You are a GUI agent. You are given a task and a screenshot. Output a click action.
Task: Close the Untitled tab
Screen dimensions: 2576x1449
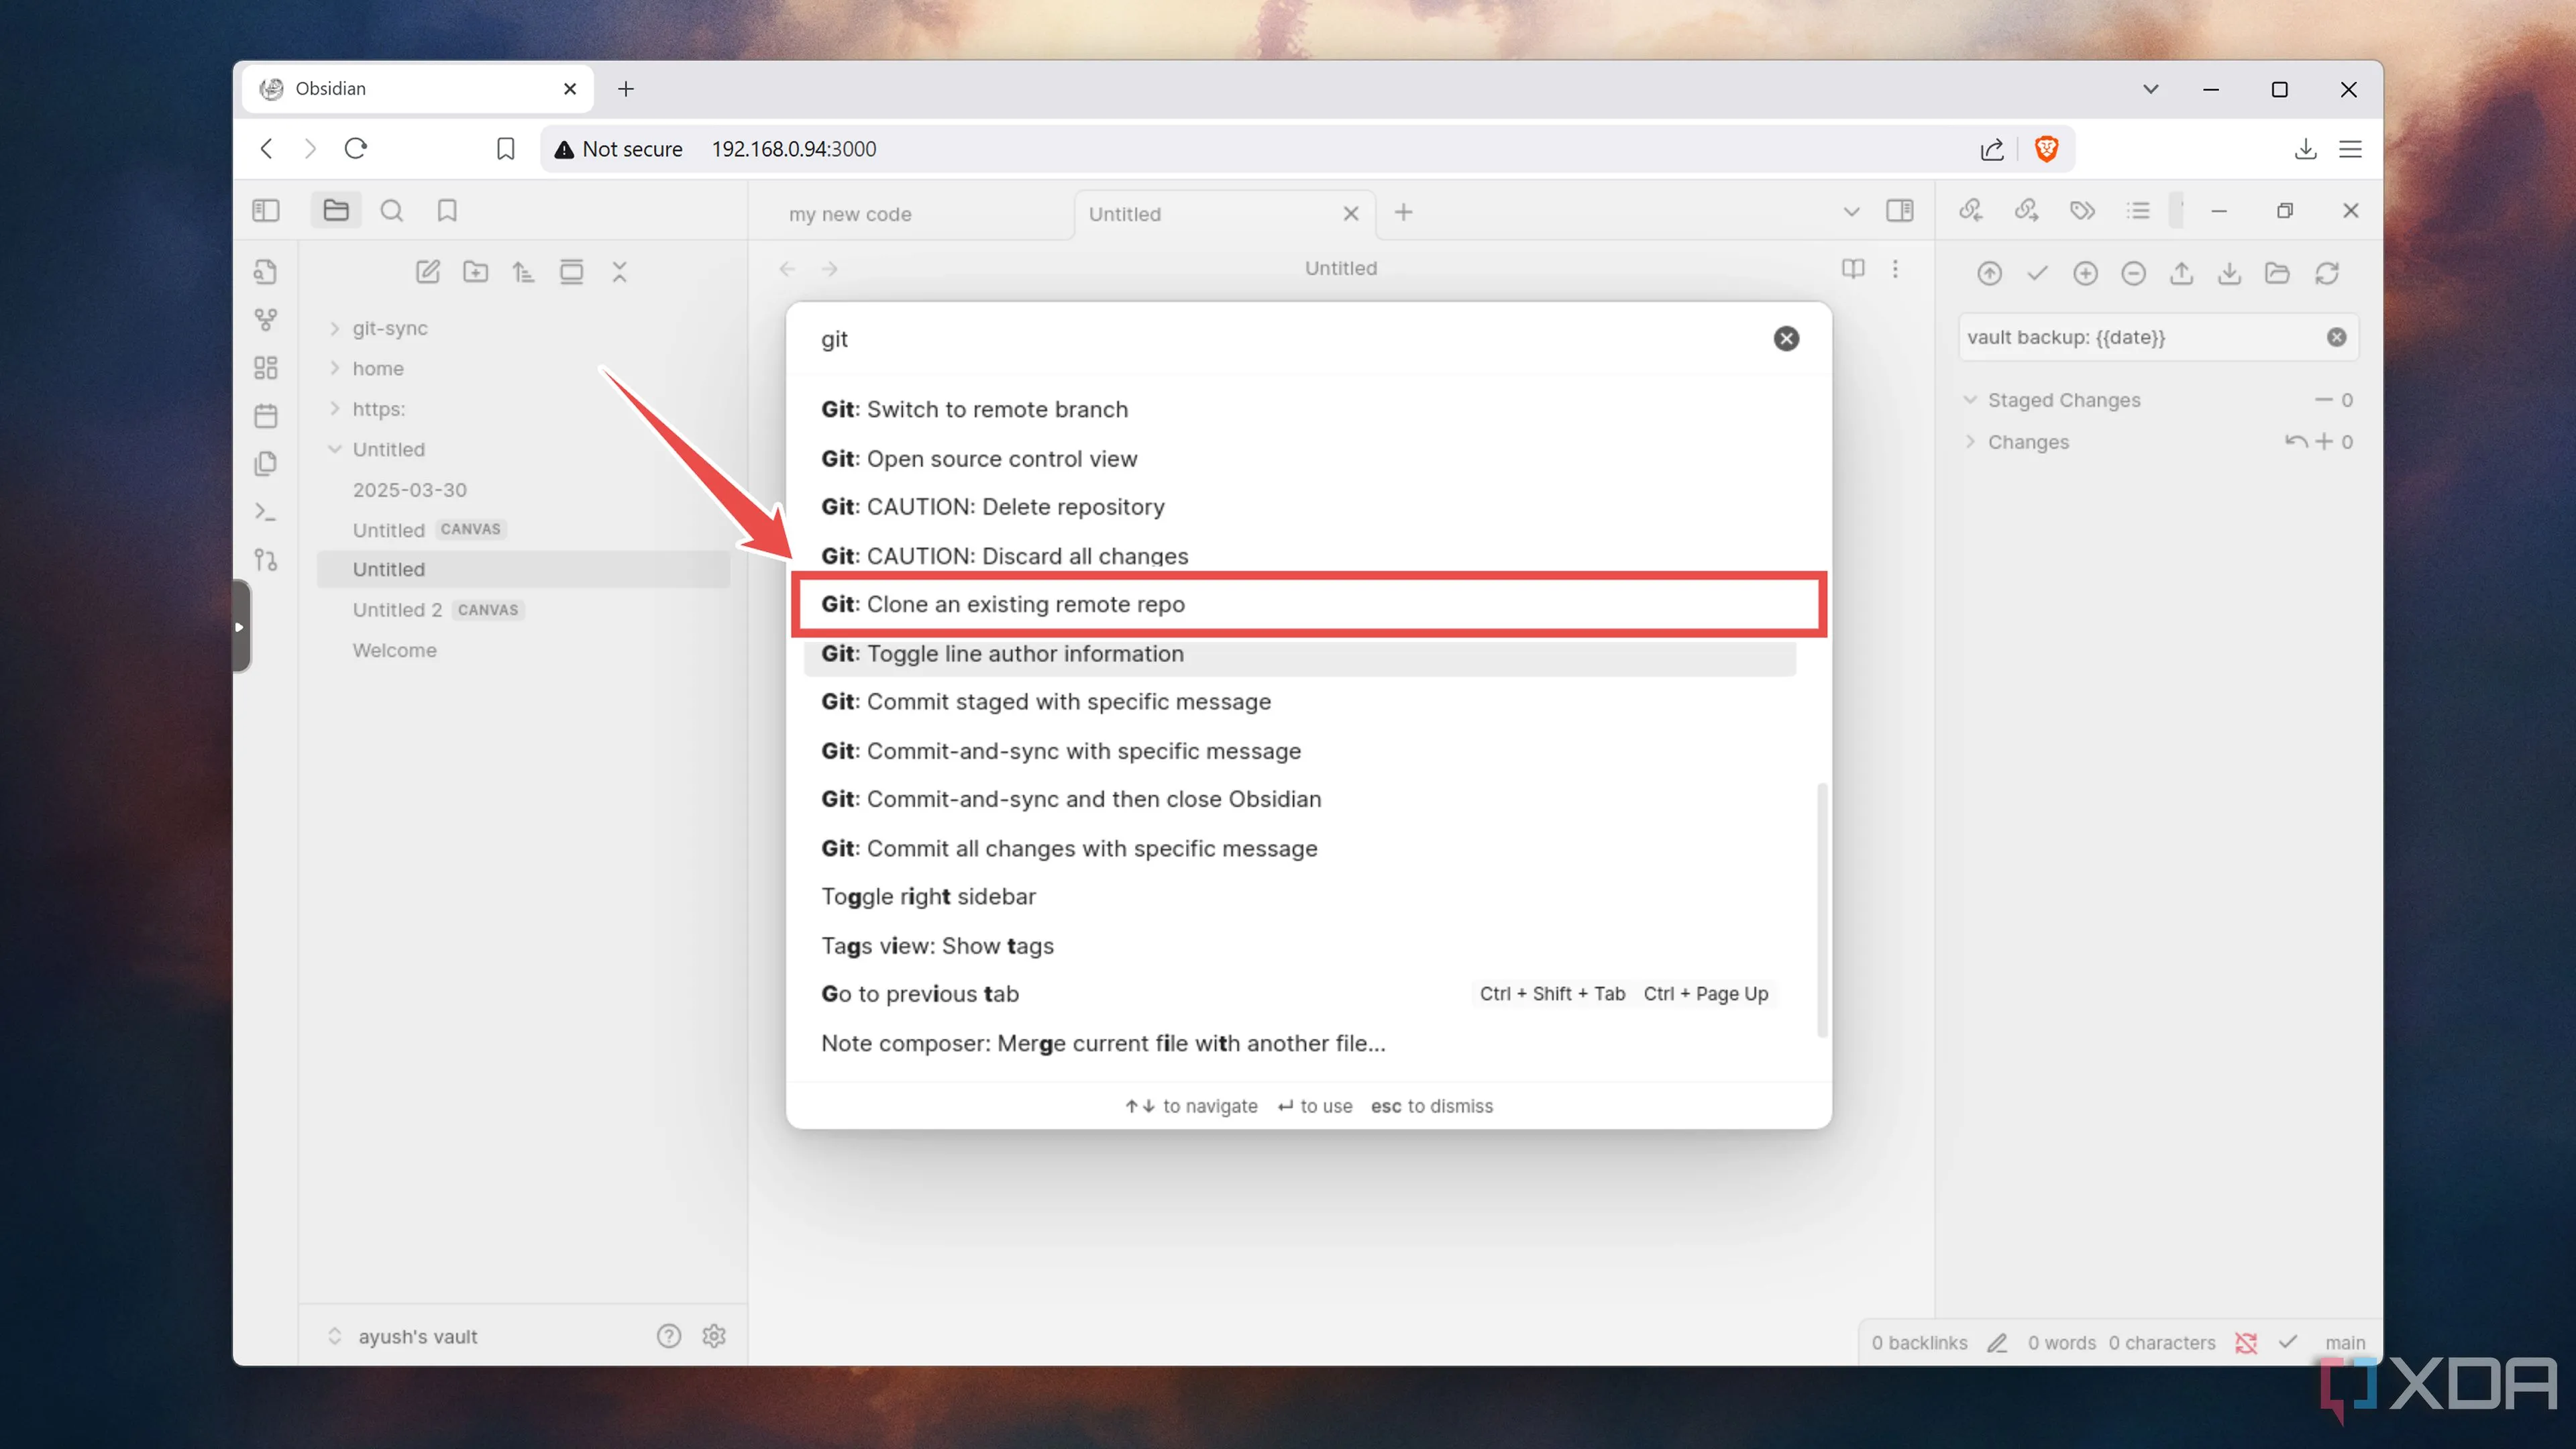tap(1351, 214)
